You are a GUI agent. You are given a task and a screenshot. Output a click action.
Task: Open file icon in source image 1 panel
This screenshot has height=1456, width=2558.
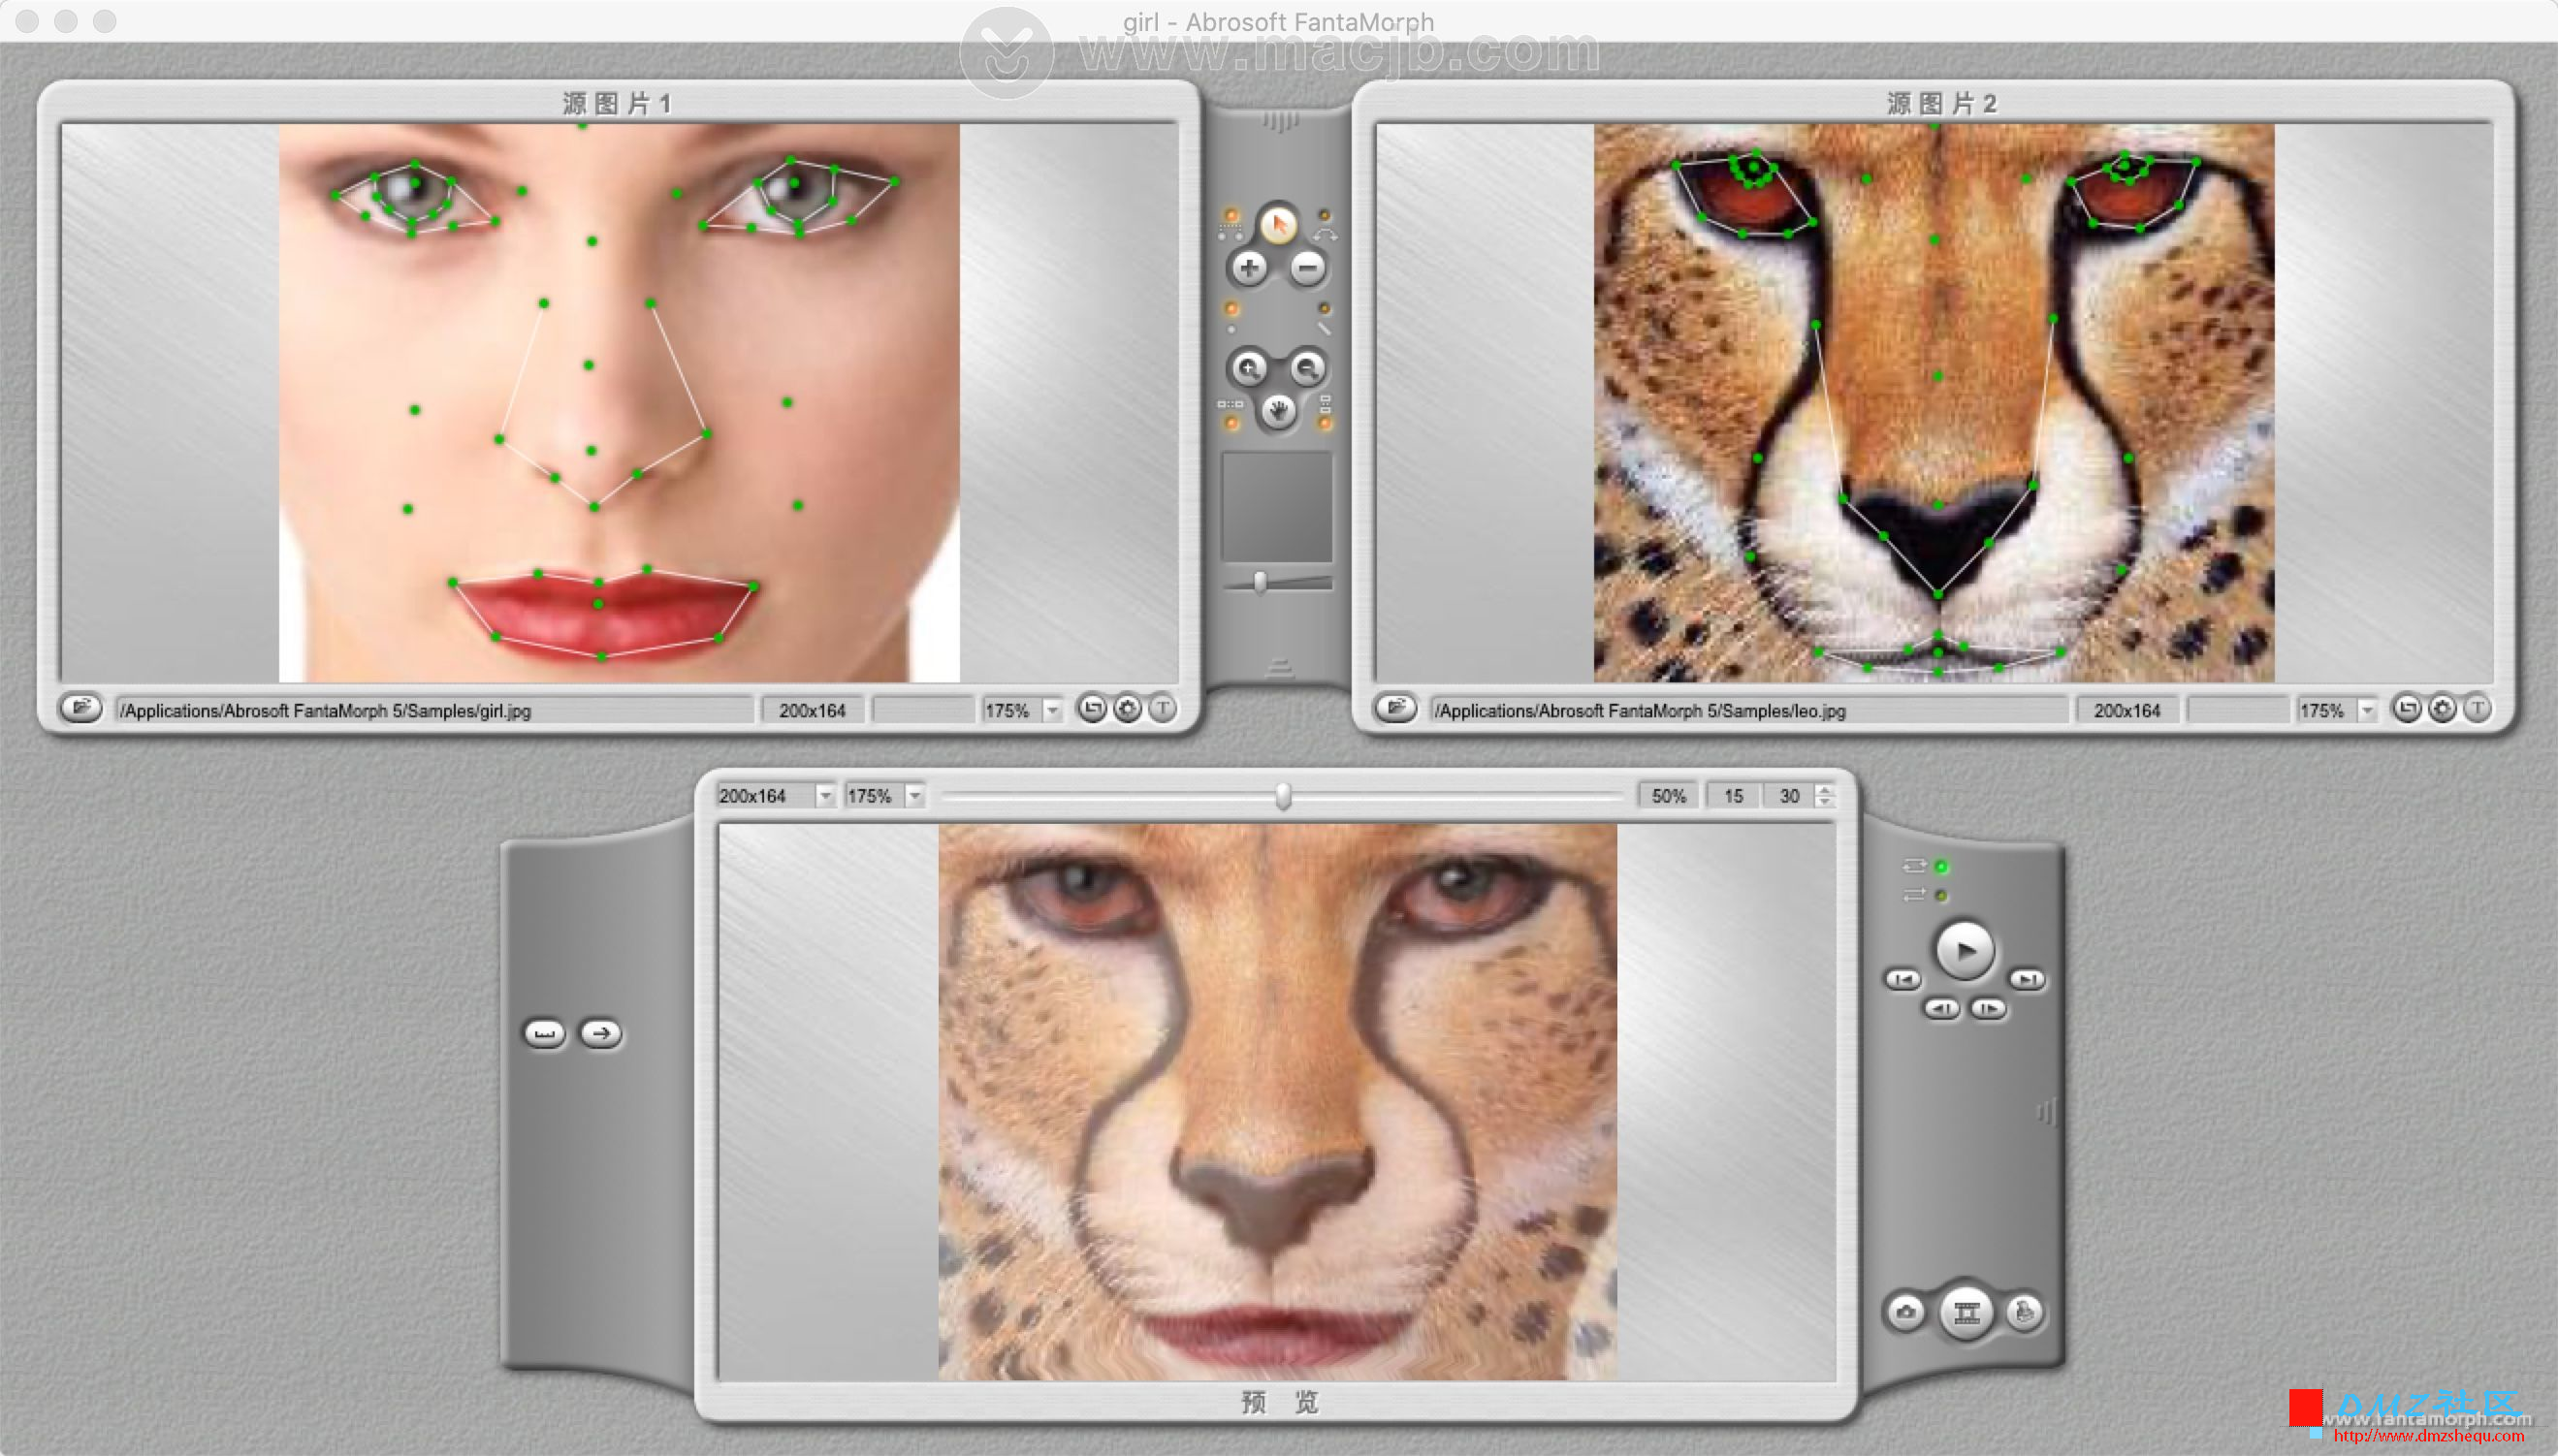(x=81, y=708)
